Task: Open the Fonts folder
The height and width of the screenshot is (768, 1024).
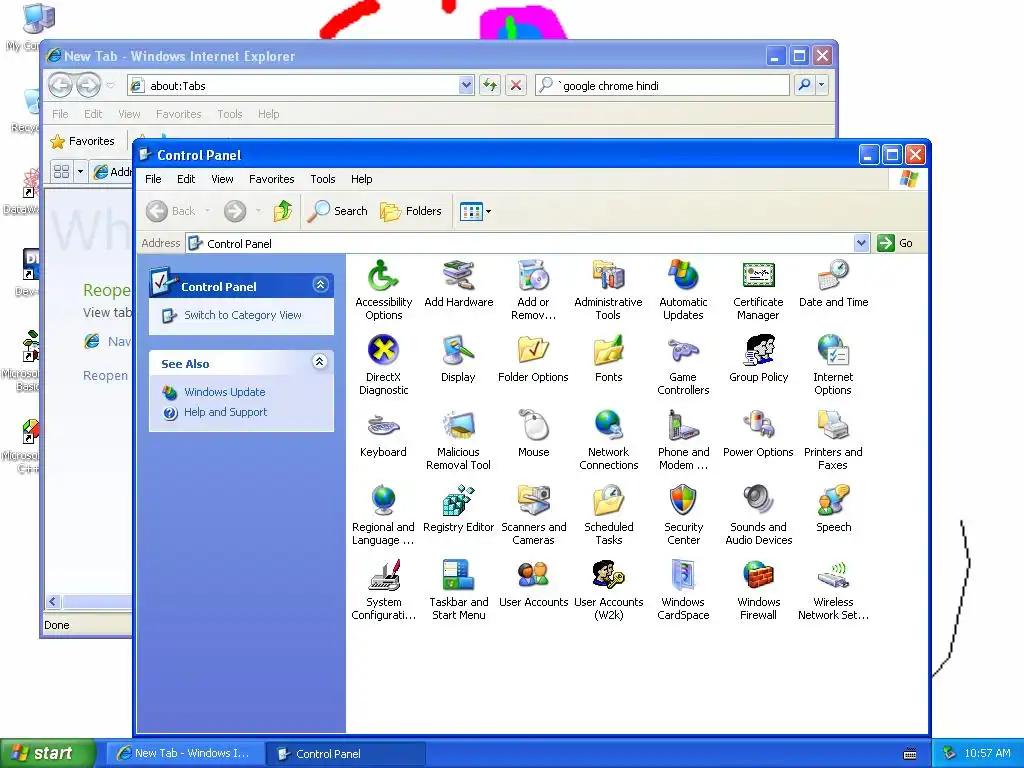Action: point(608,359)
